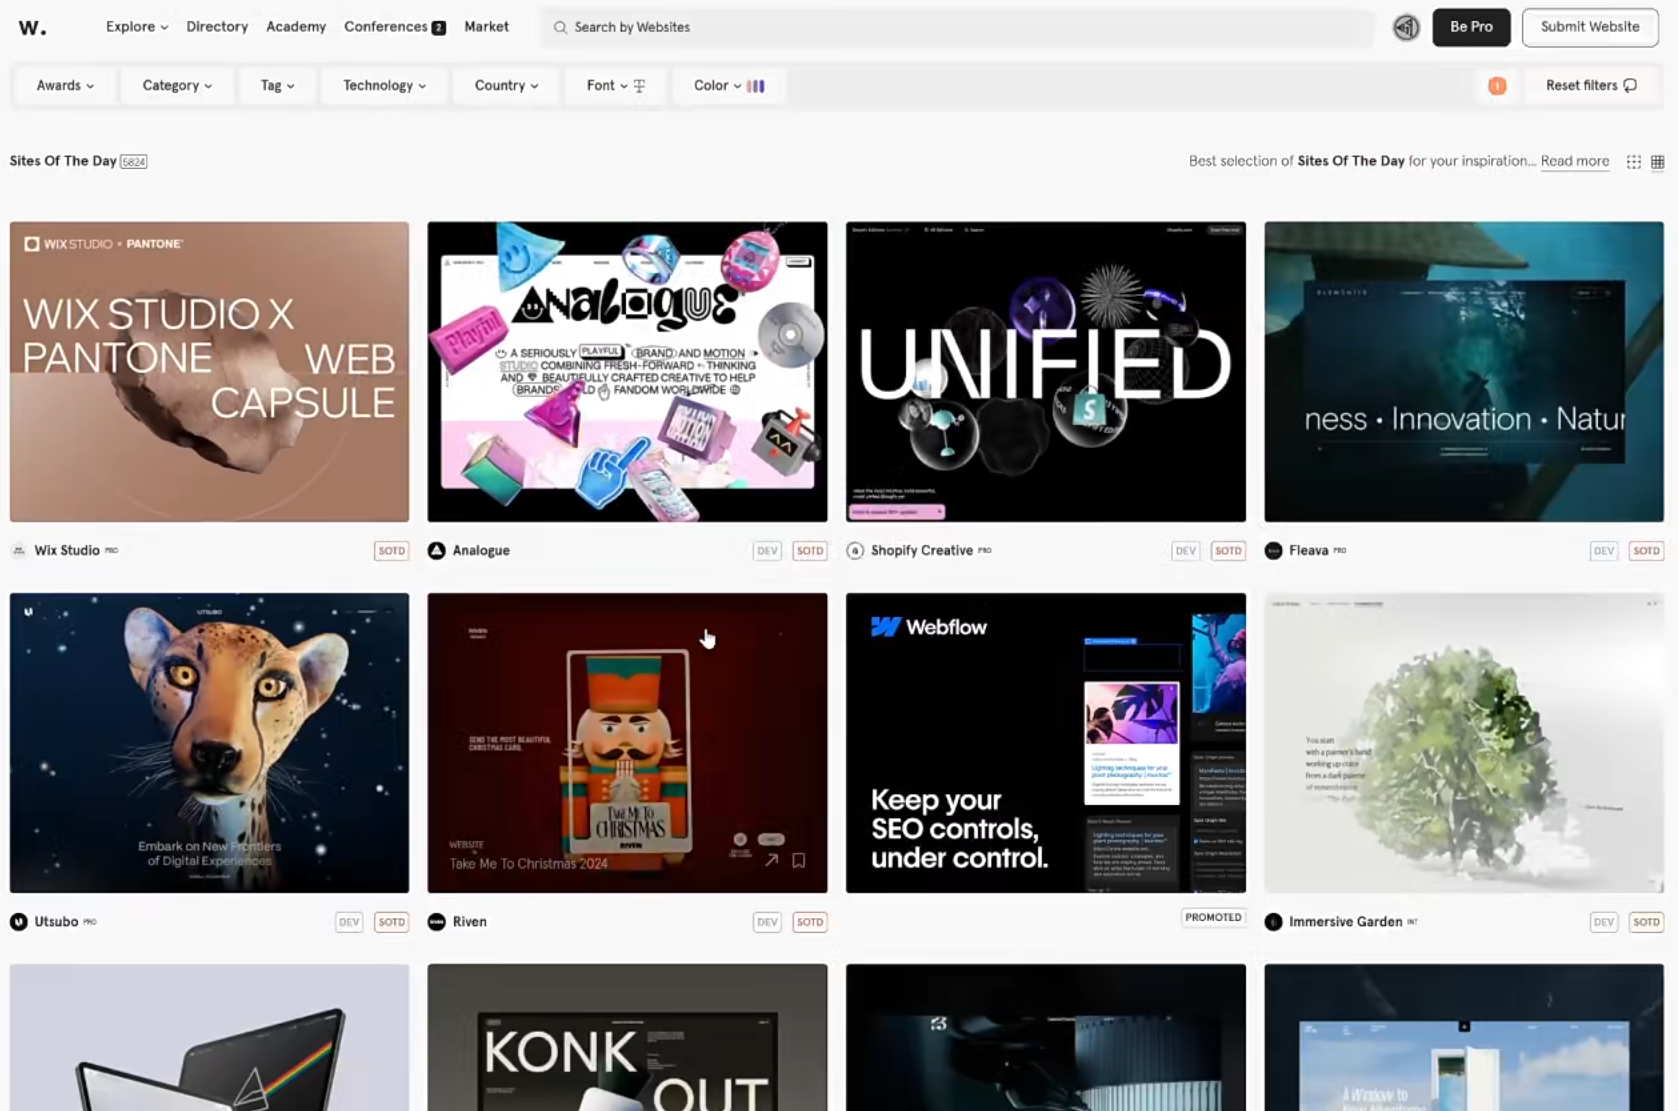Screen dimensions: 1678x1111
Task: Click the Shopify Creative avatar icon
Action: [855, 550]
